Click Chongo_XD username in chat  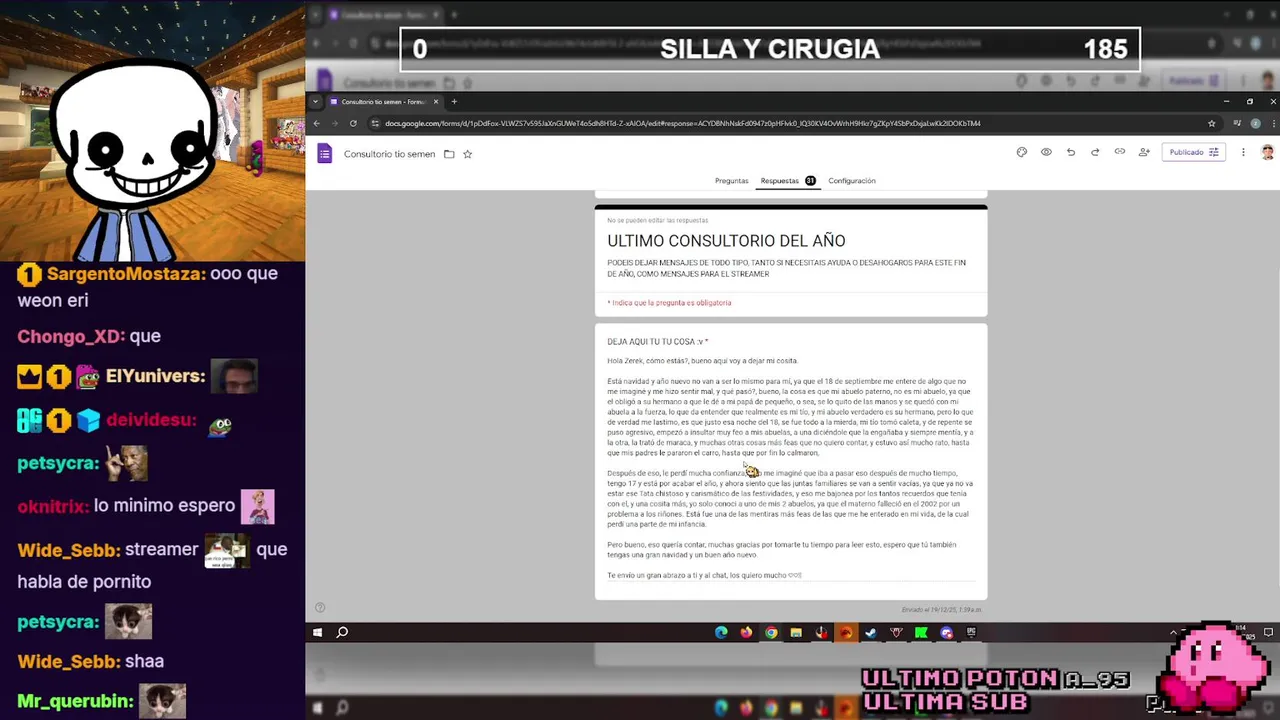pos(69,337)
